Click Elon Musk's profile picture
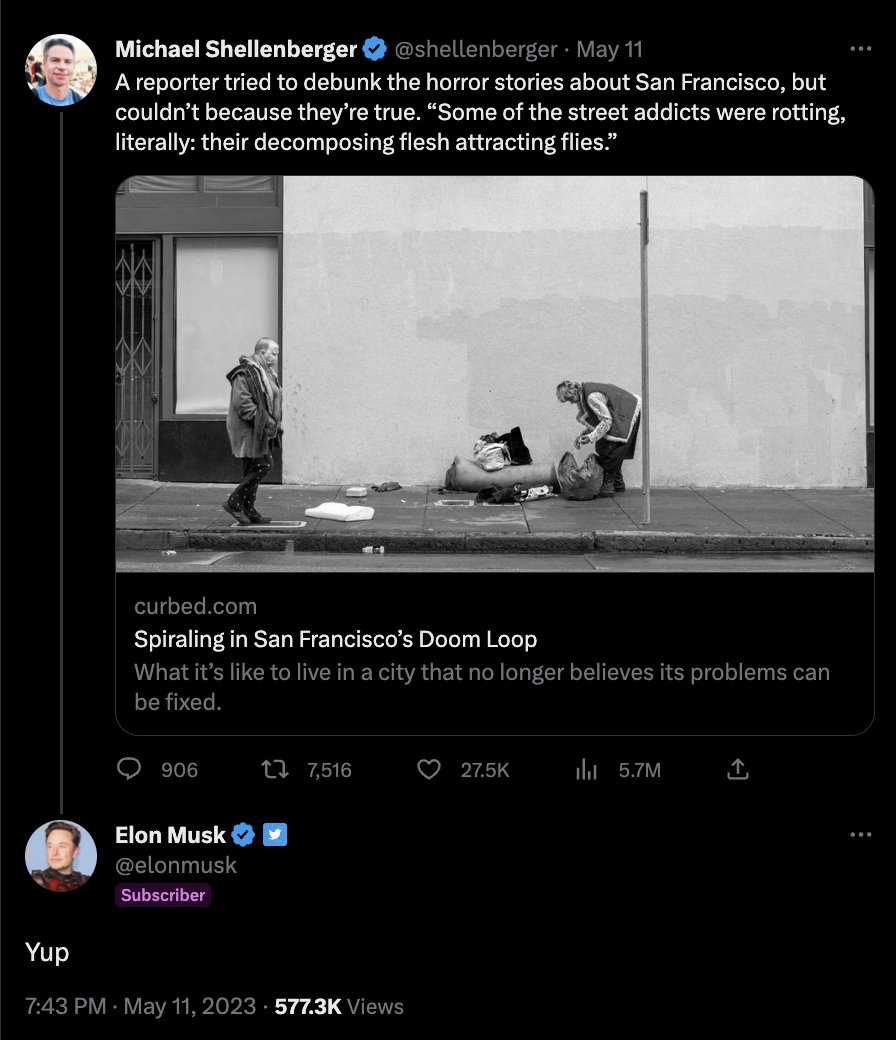The height and width of the screenshot is (1040, 896). [x=60, y=856]
